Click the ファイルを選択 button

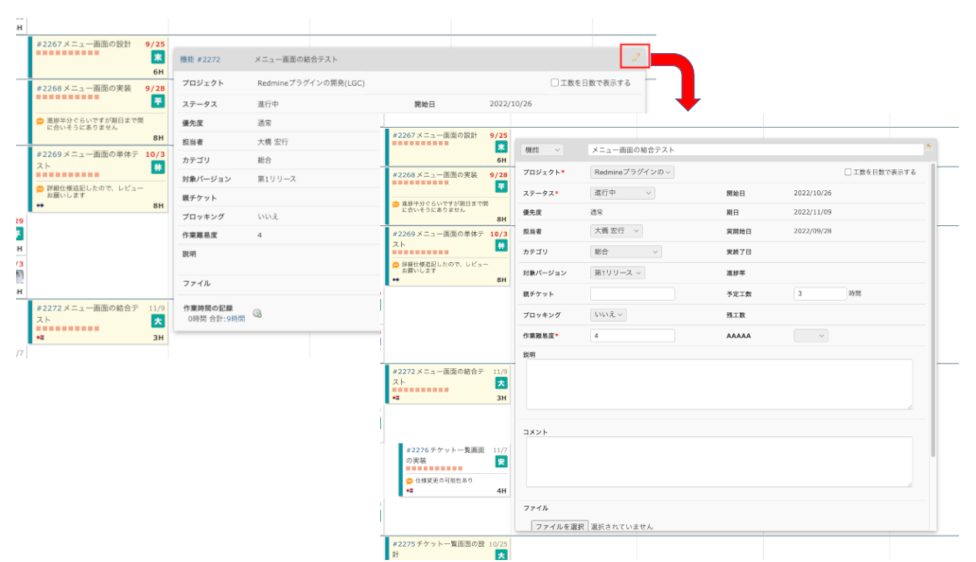pos(559,525)
